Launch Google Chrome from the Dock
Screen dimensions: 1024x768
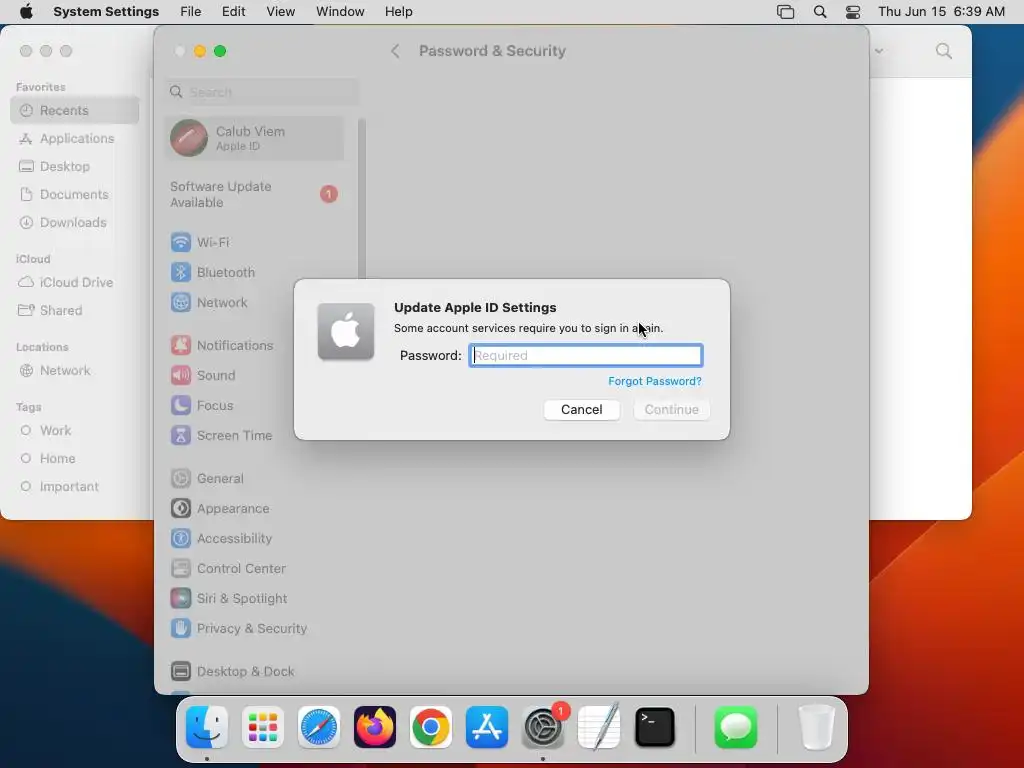tap(431, 727)
